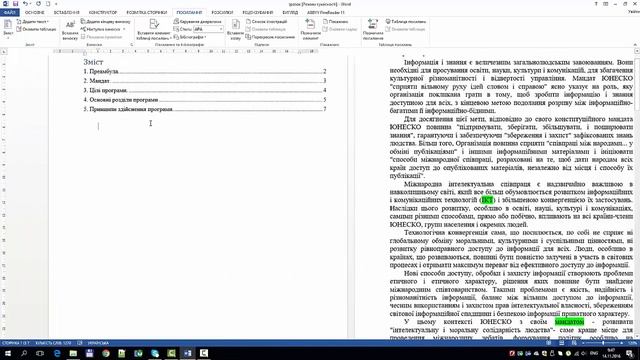
Task: Insert a list of figures (Список ілюстрацій)
Action: [x=267, y=22]
